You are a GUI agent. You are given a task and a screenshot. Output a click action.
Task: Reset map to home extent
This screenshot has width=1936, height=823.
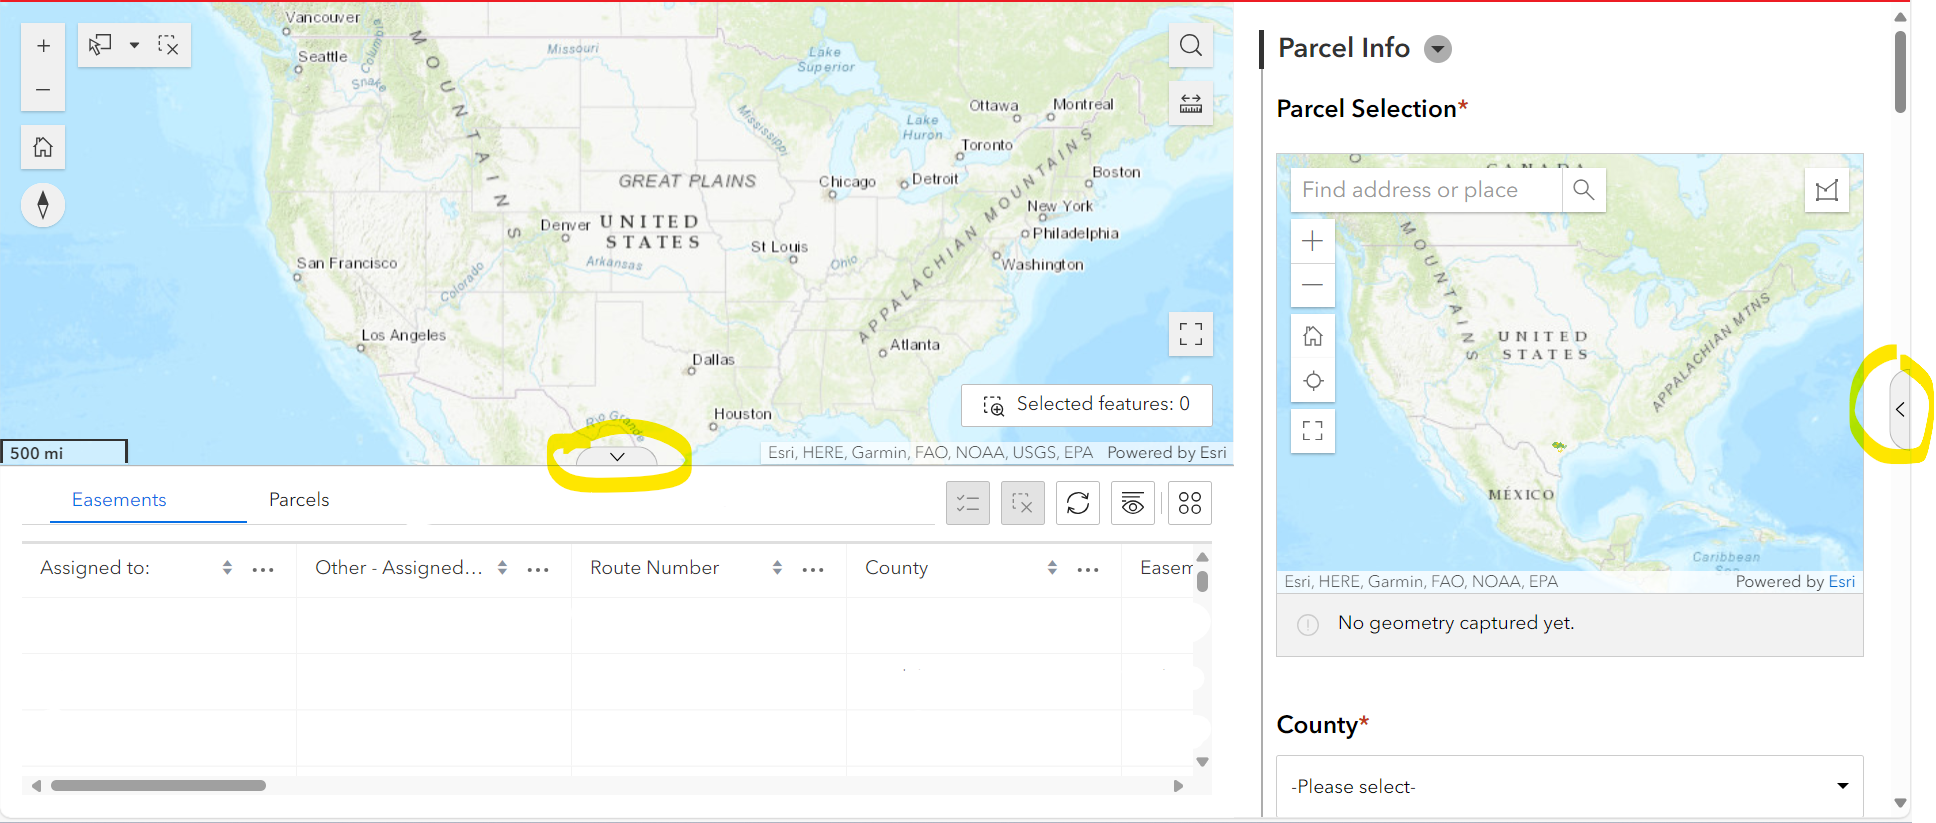tap(43, 147)
